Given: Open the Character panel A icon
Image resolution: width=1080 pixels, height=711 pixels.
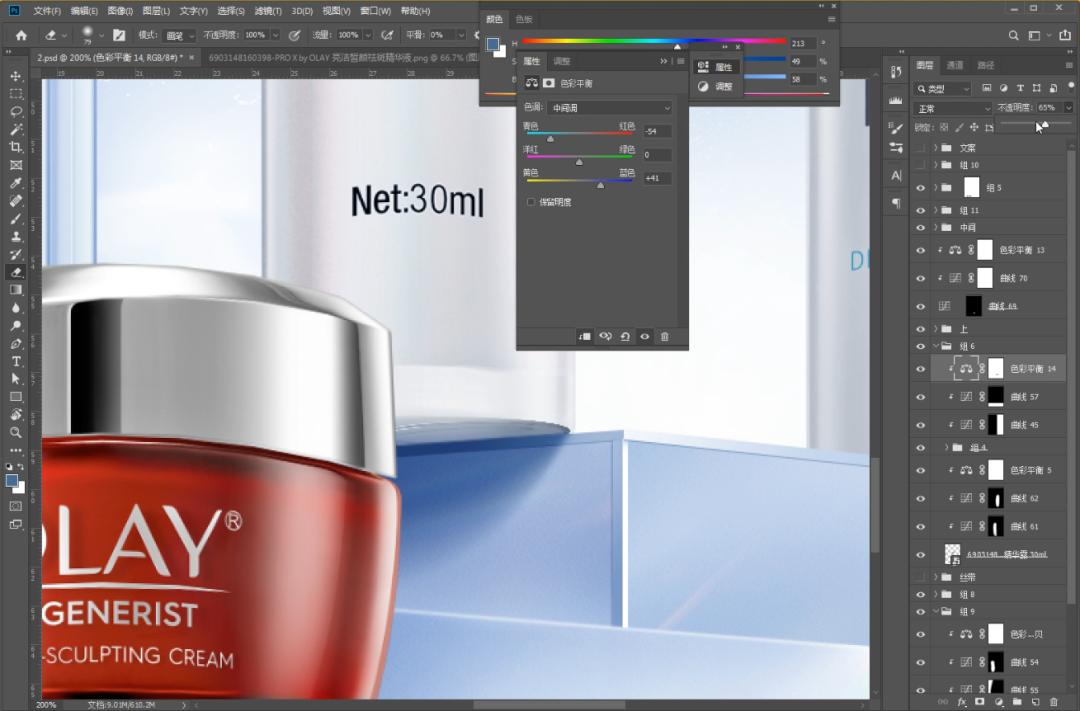Looking at the screenshot, I should tap(896, 175).
